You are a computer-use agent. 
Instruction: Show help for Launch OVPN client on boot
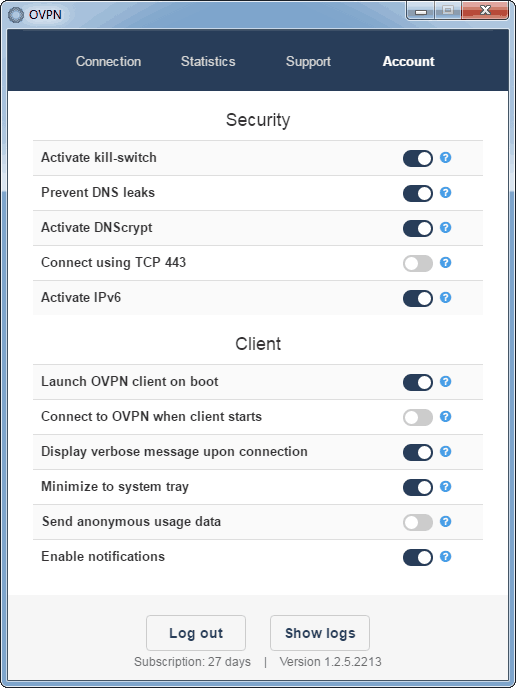coord(445,382)
